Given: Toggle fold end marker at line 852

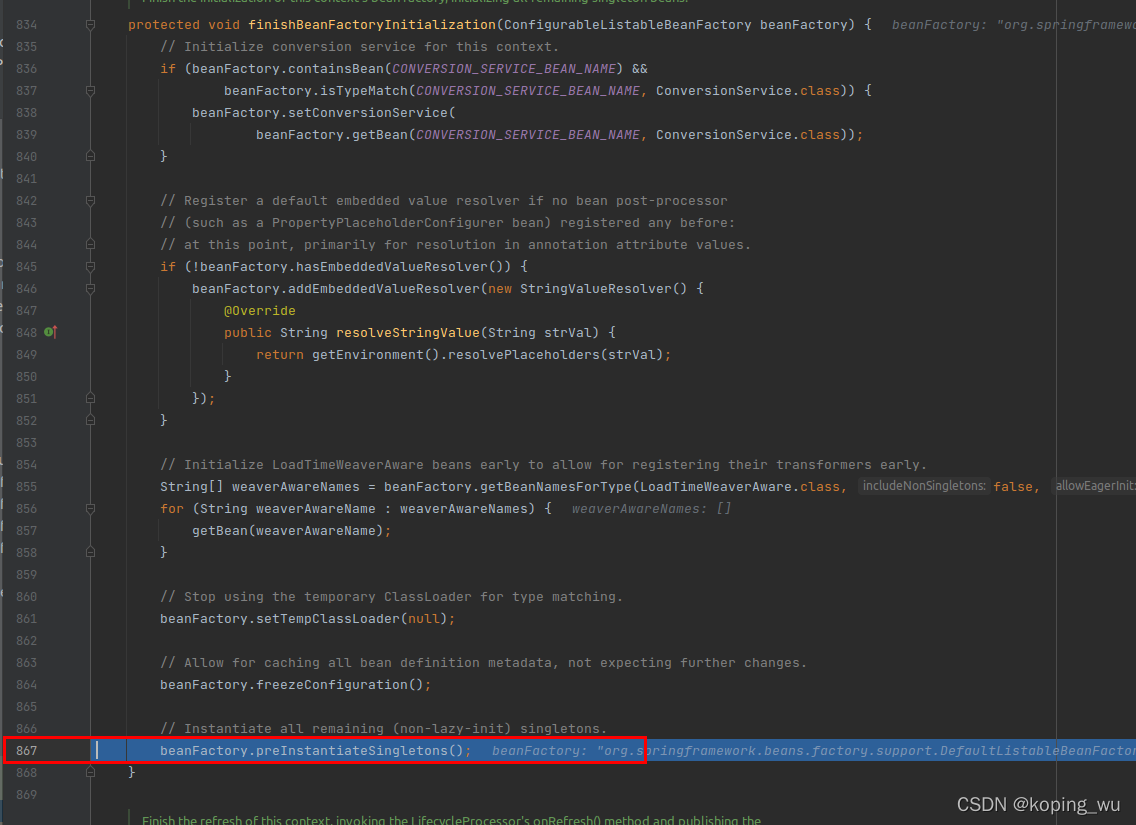Looking at the screenshot, I should tap(91, 420).
